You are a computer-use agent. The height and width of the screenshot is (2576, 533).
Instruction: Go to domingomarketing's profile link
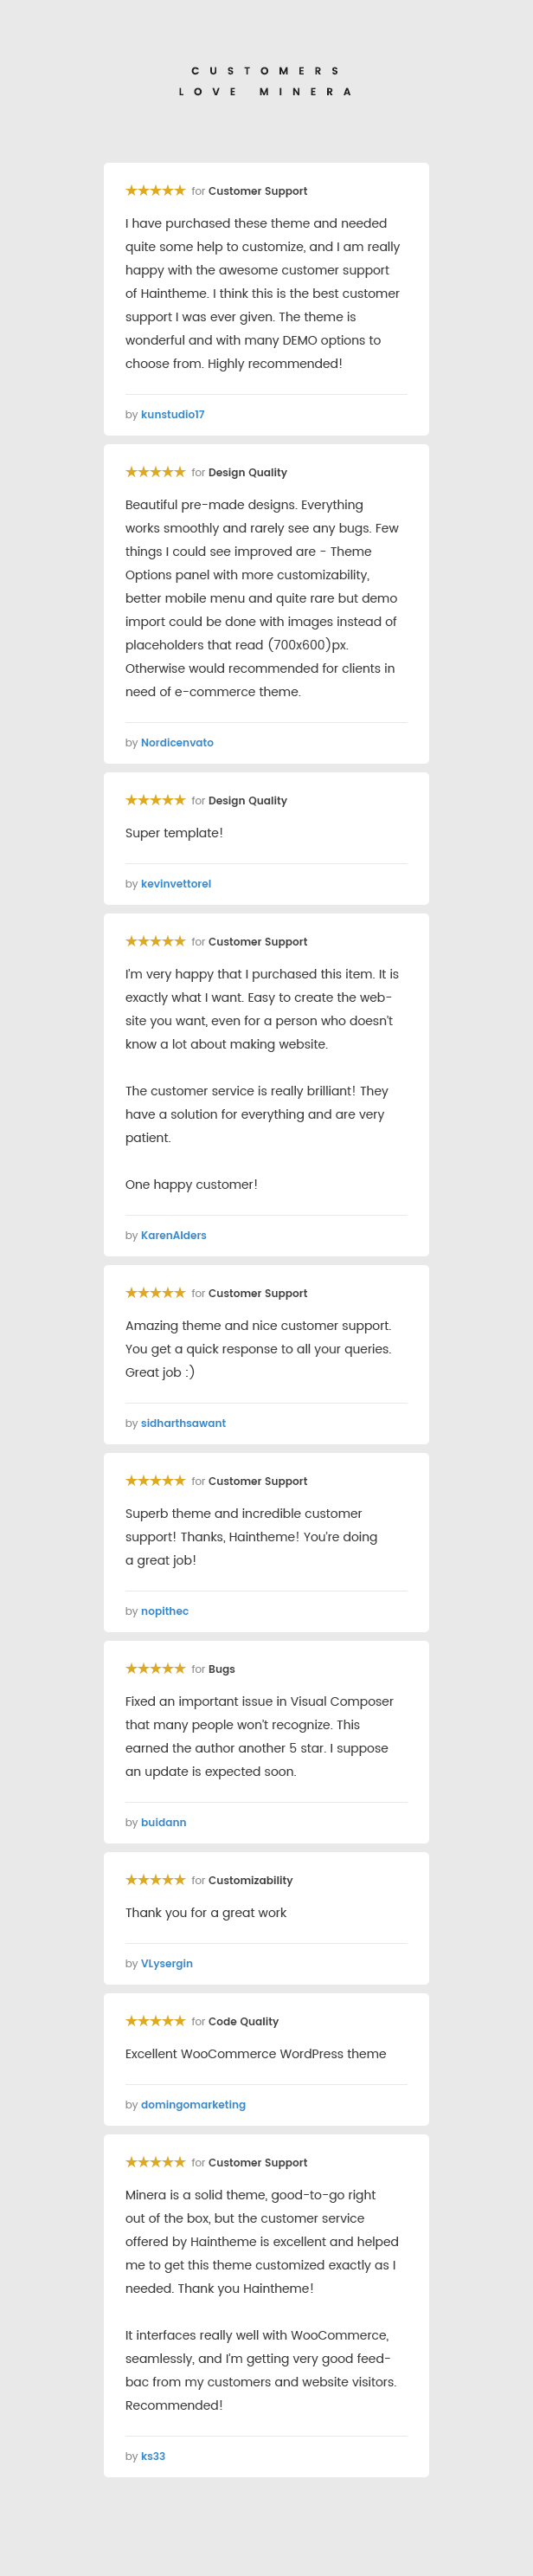pos(193,2105)
